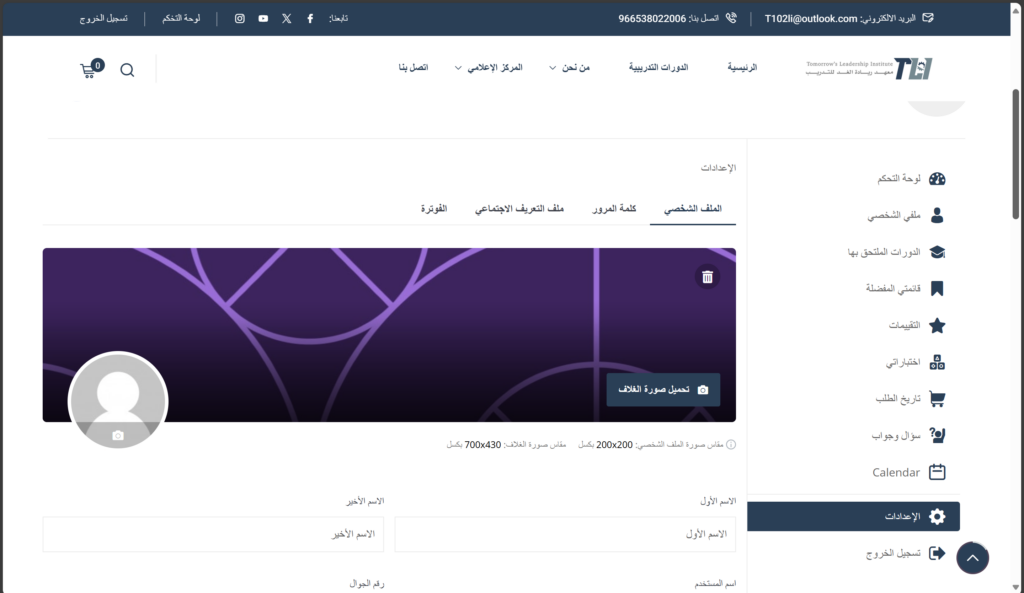Click the search magnifier icon
This screenshot has width=1024, height=593.
(x=127, y=70)
